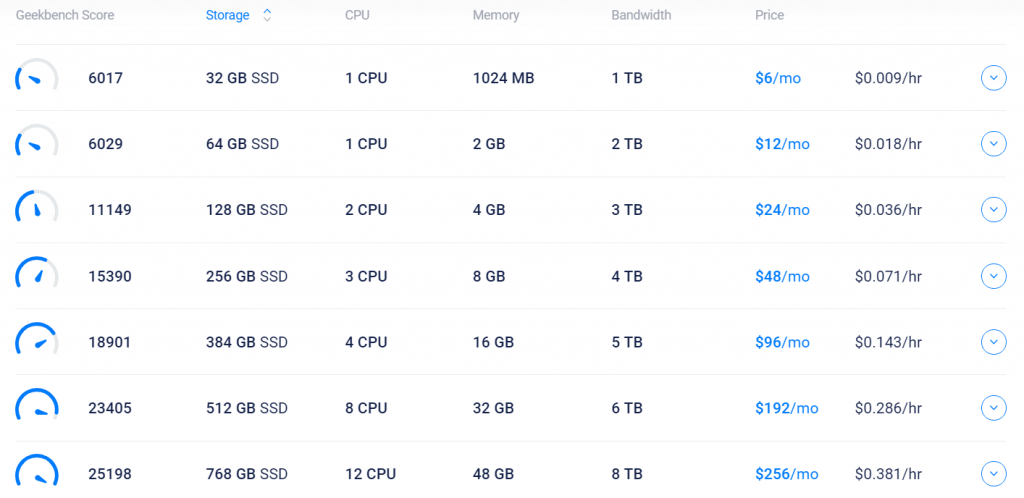The height and width of the screenshot is (498, 1024).
Task: Click the gauge icon for score 25198
Action: pyautogui.click(x=36, y=473)
